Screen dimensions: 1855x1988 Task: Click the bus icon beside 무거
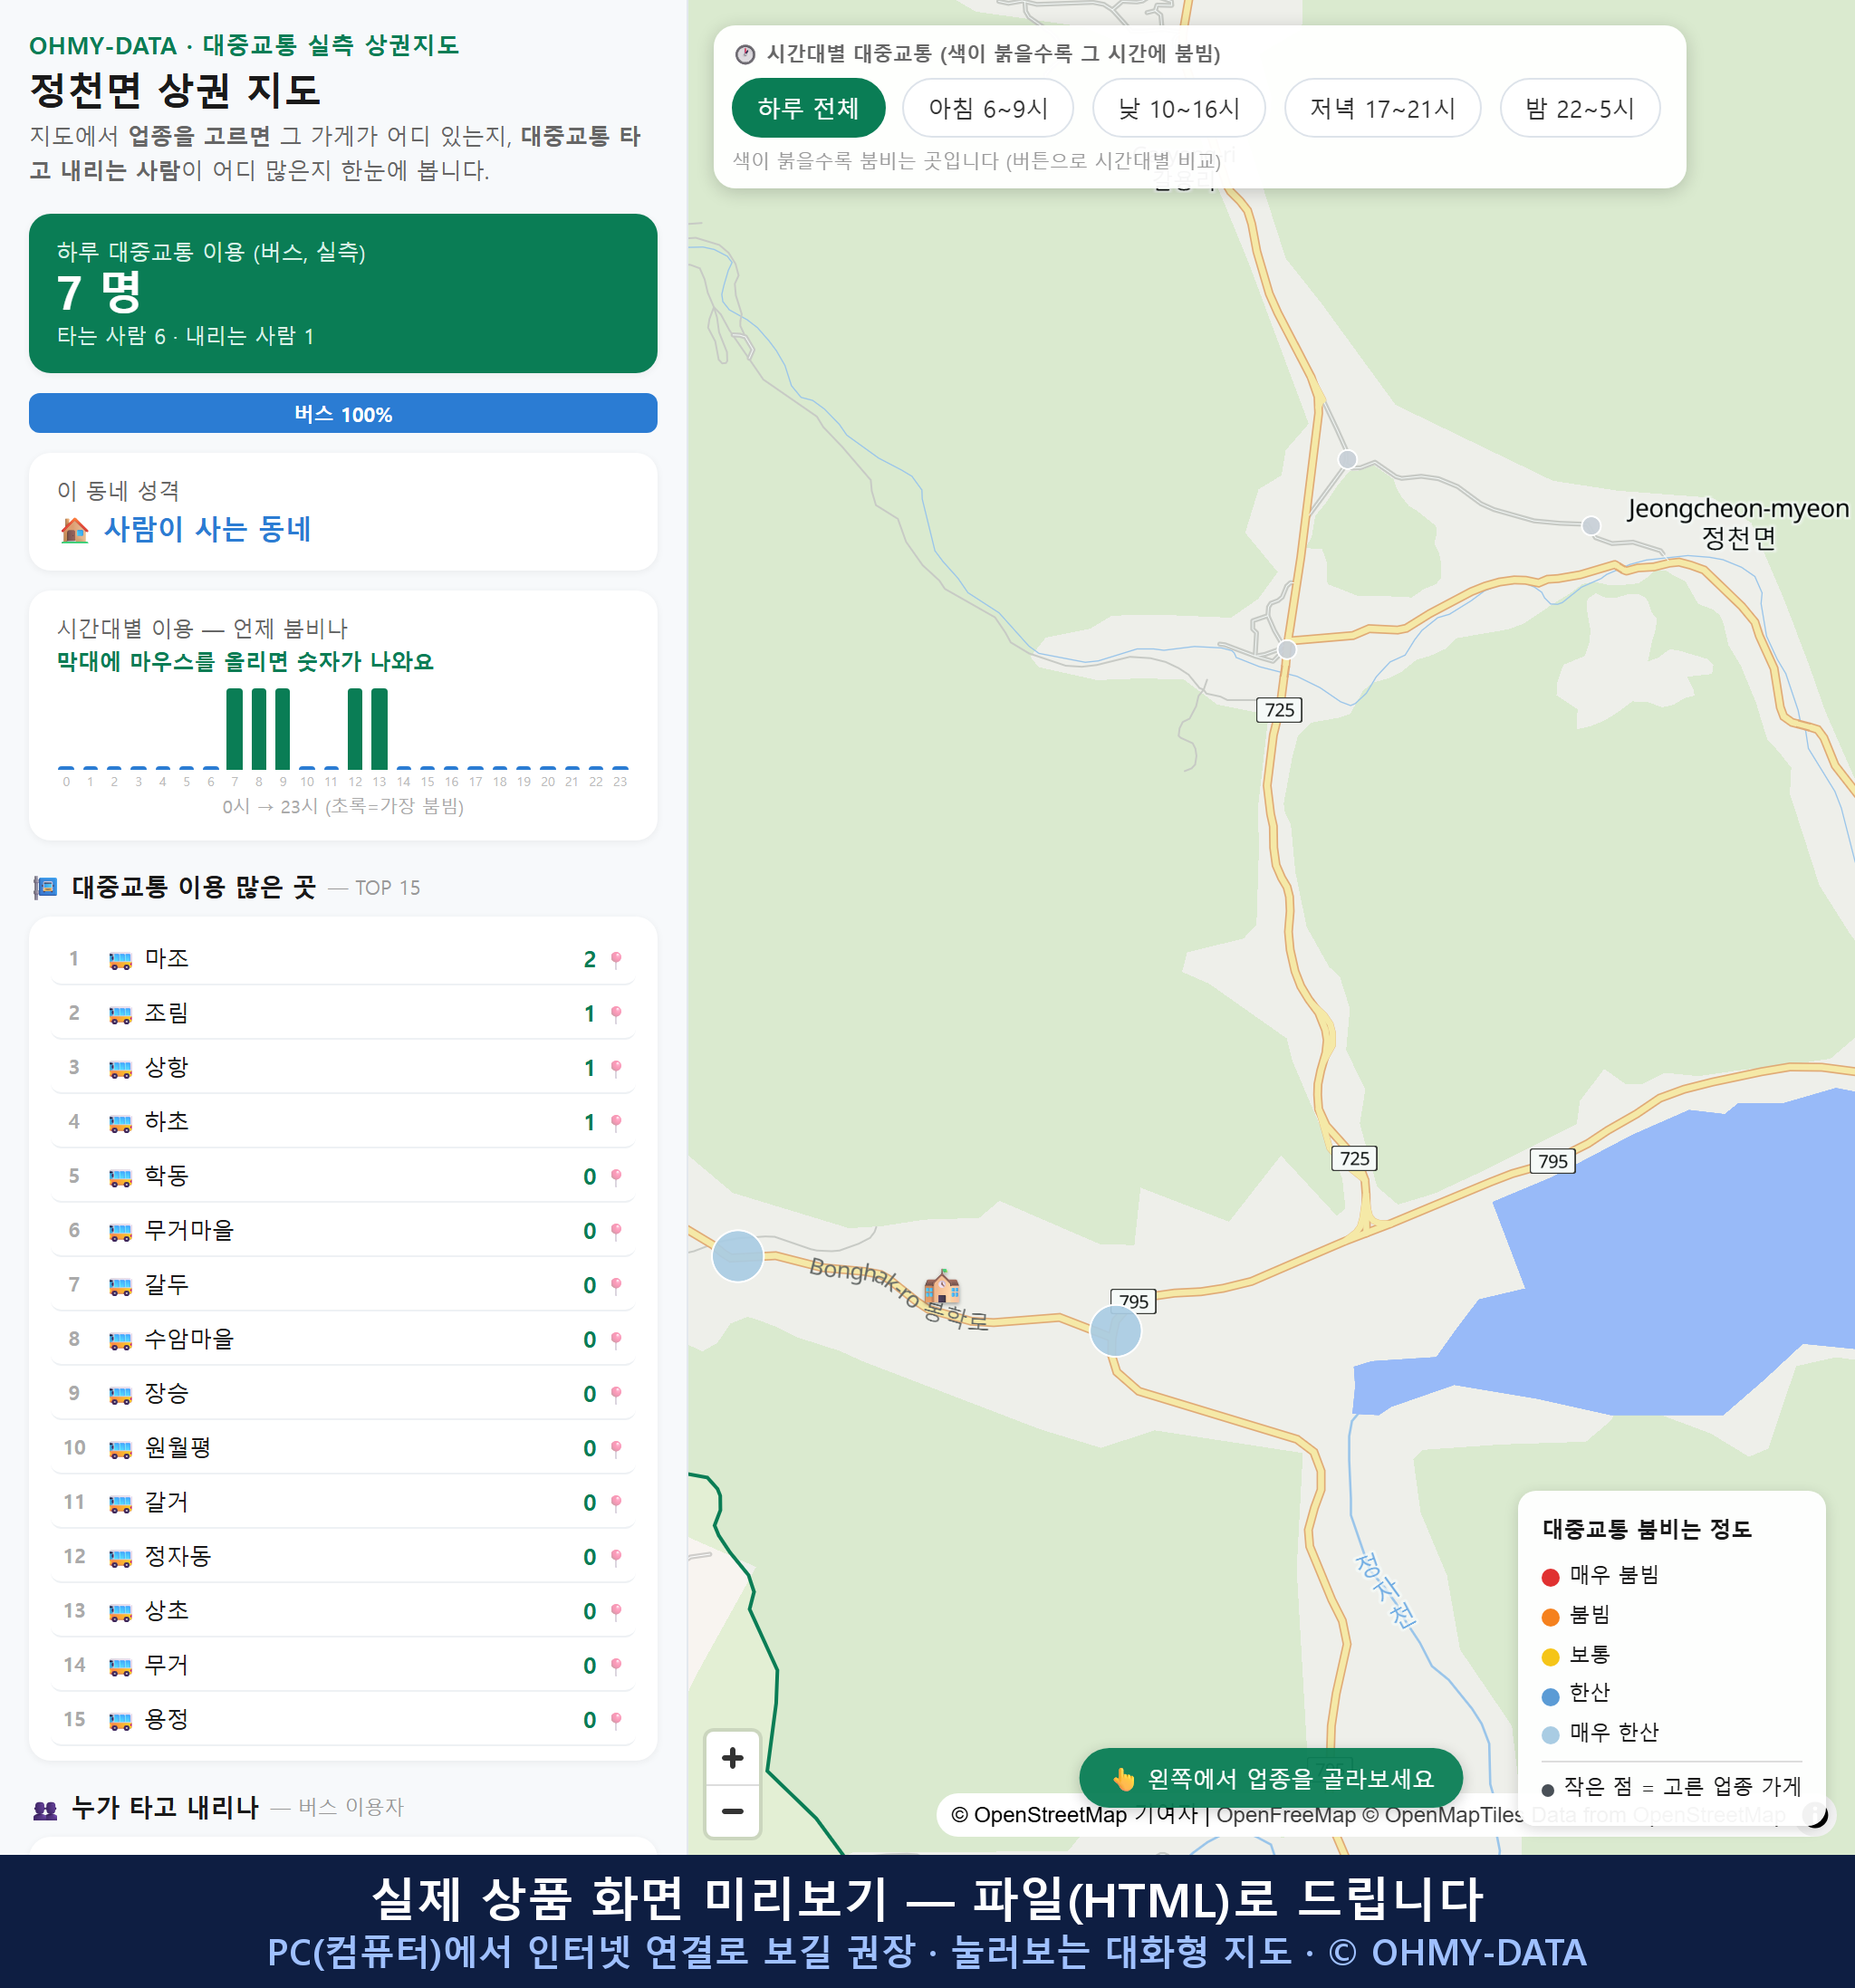(x=120, y=1666)
